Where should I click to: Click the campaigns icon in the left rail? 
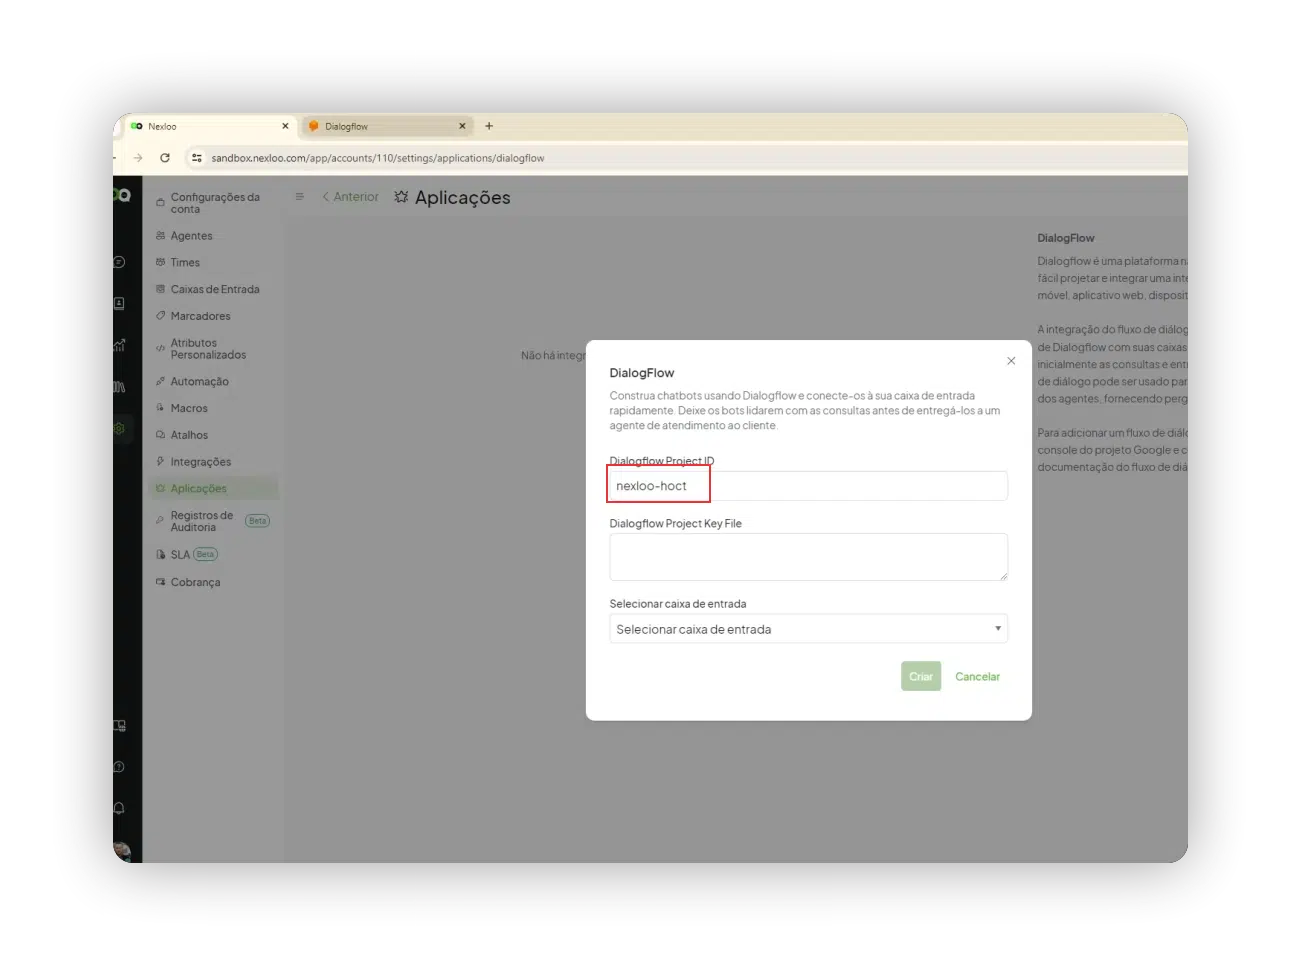(119, 387)
